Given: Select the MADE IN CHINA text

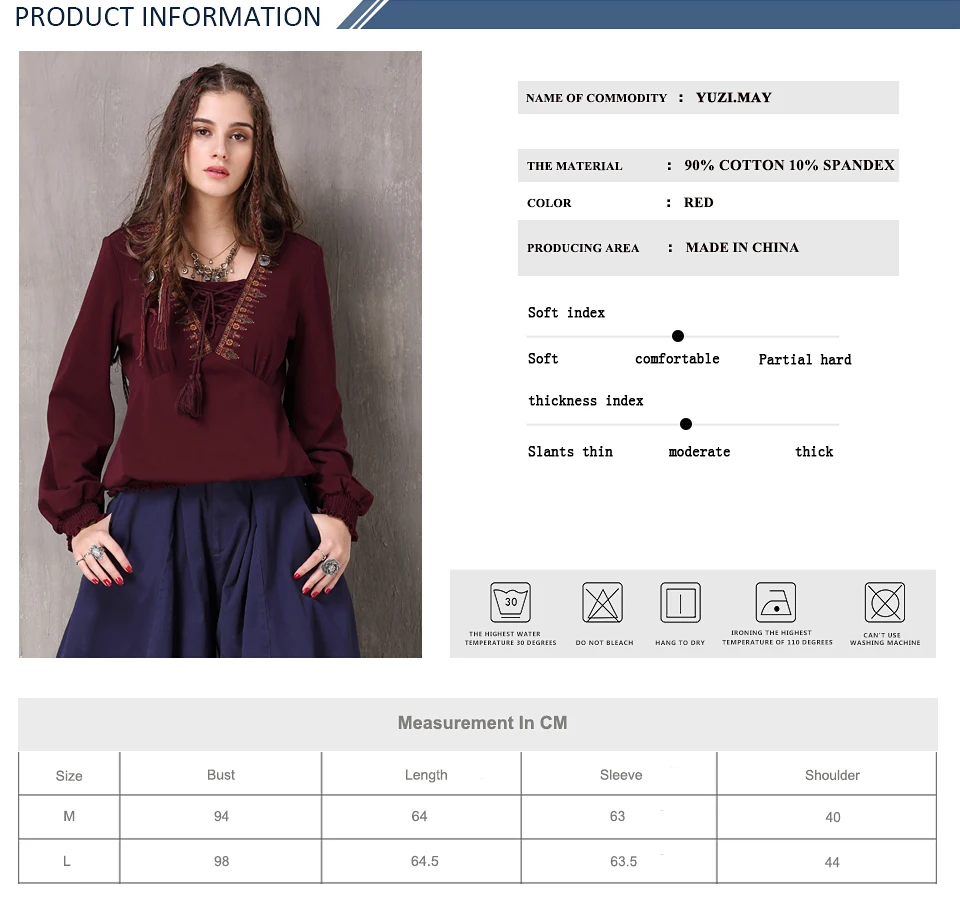Looking at the screenshot, I should [x=742, y=247].
